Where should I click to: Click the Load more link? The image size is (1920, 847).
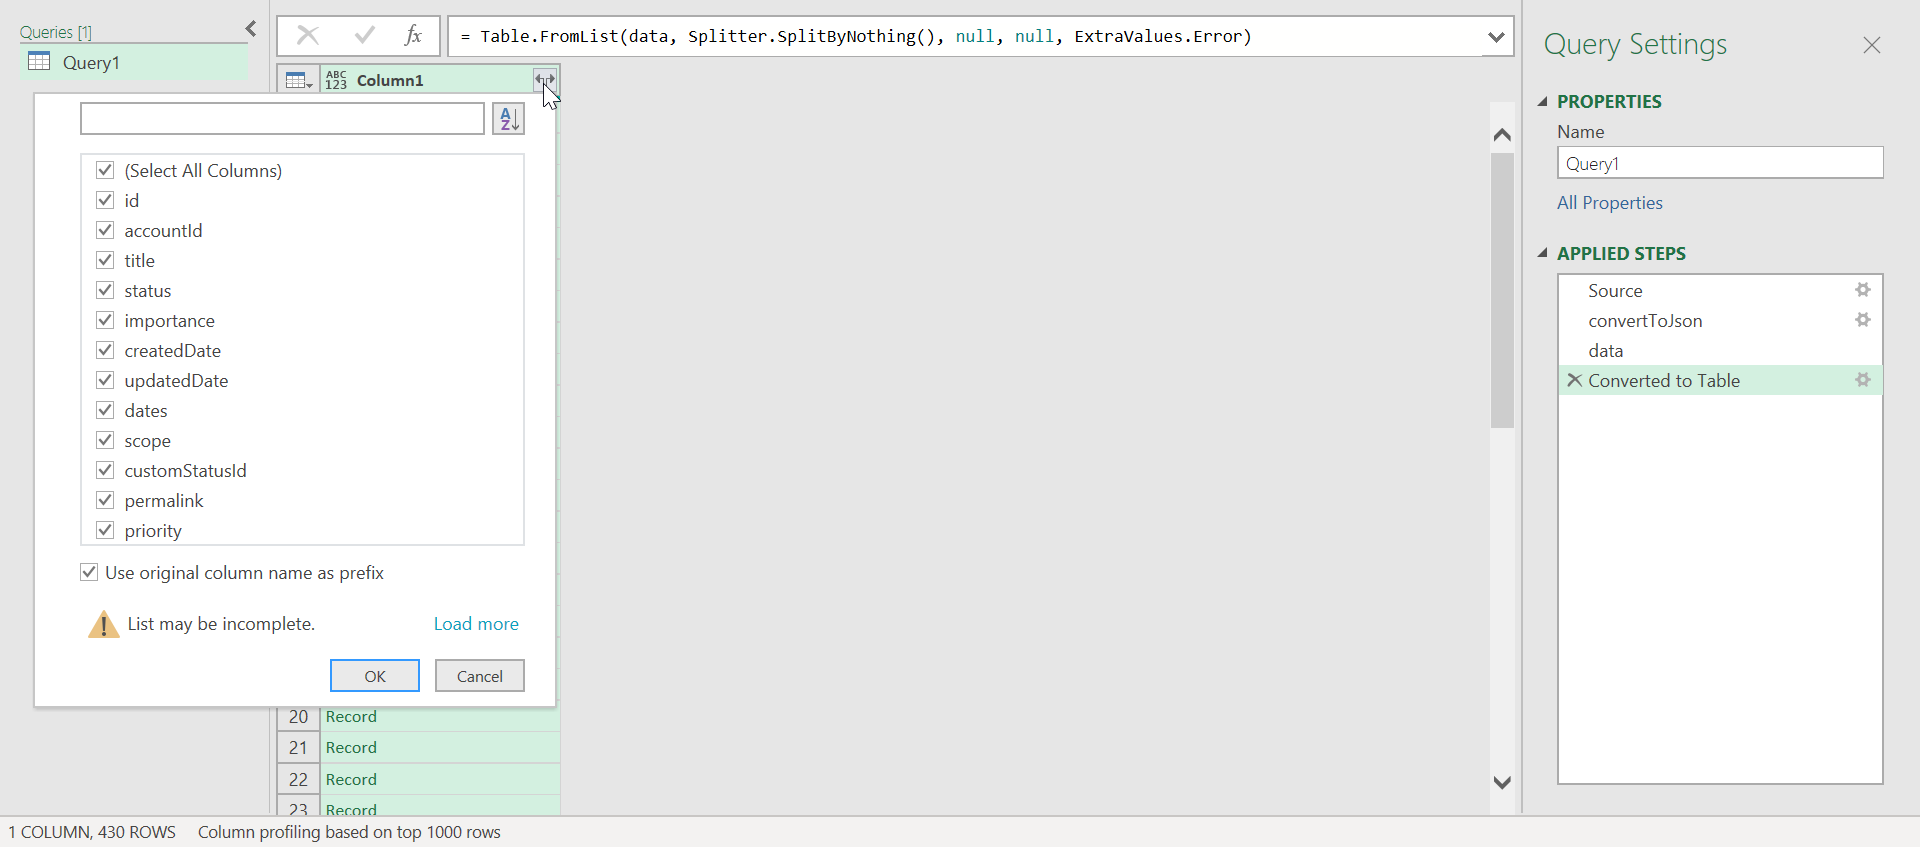(476, 624)
